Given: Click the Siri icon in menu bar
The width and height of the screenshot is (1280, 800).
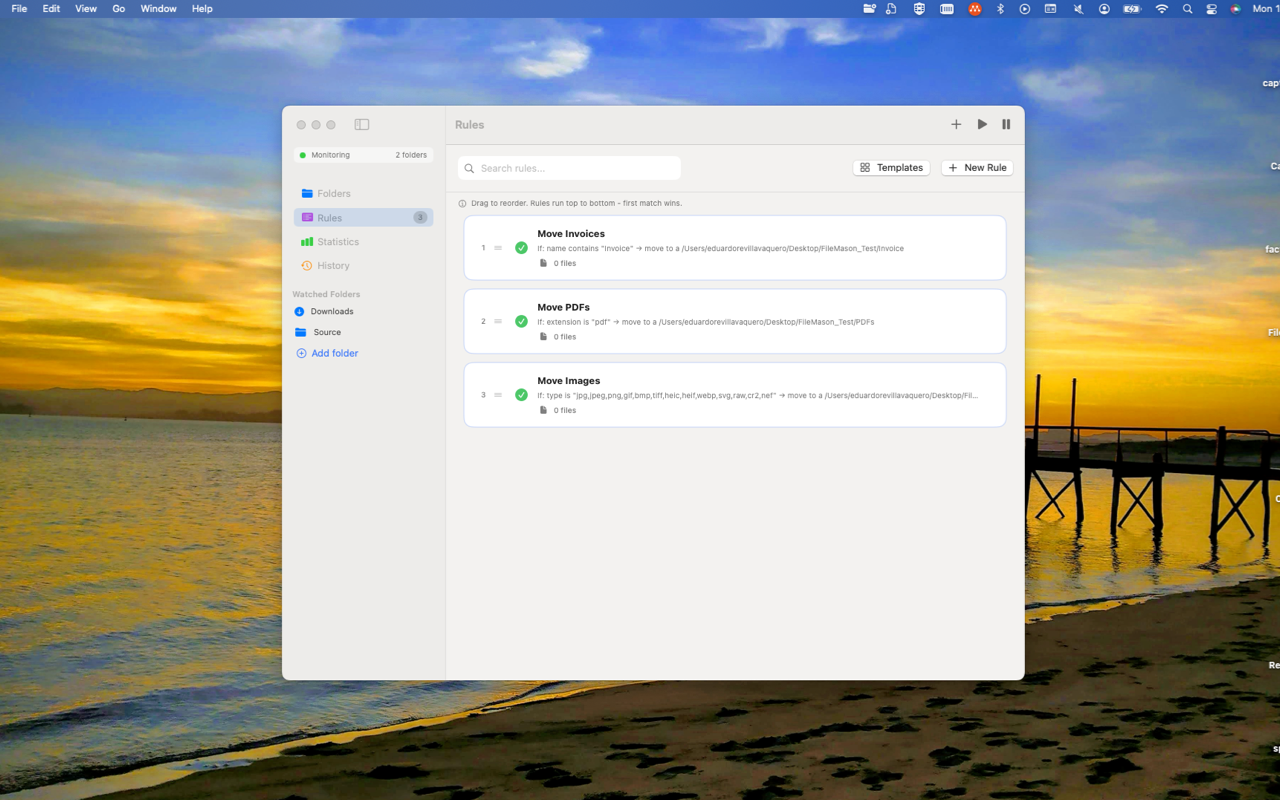Looking at the screenshot, I should [1236, 8].
